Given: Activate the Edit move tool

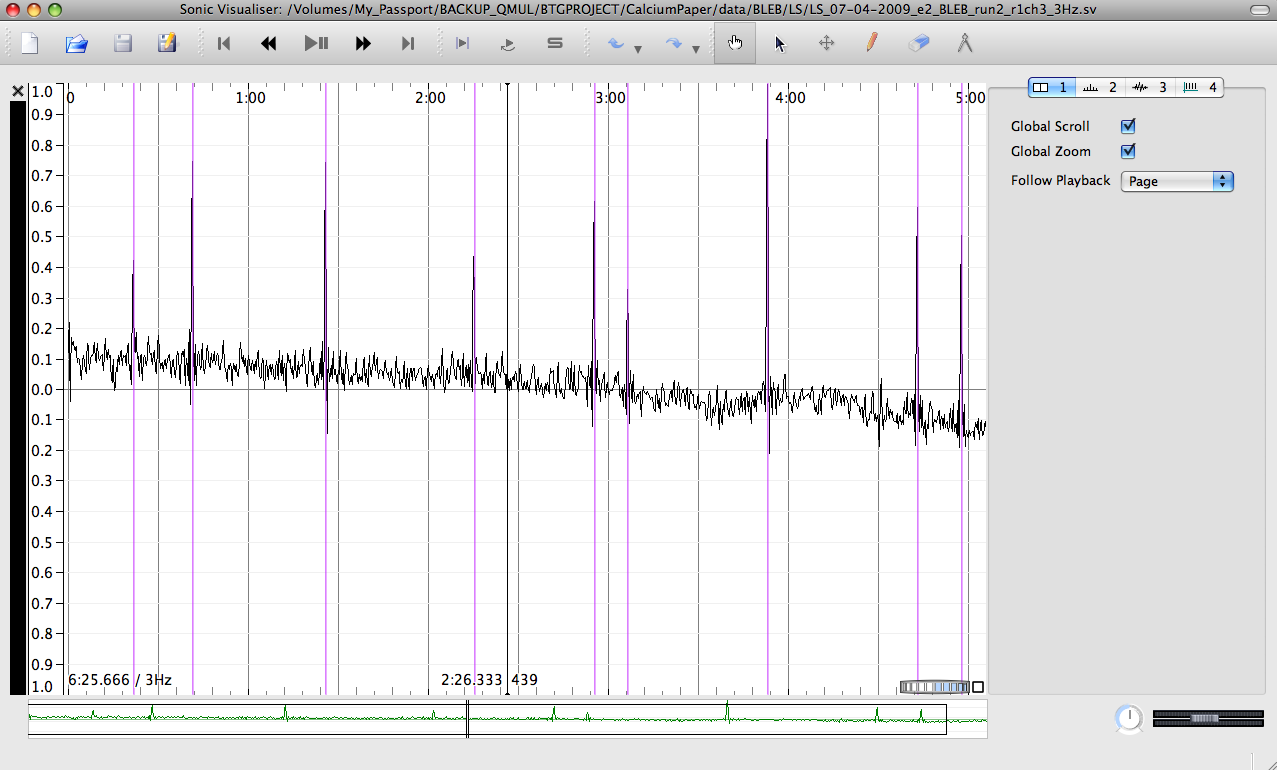Looking at the screenshot, I should [x=826, y=43].
